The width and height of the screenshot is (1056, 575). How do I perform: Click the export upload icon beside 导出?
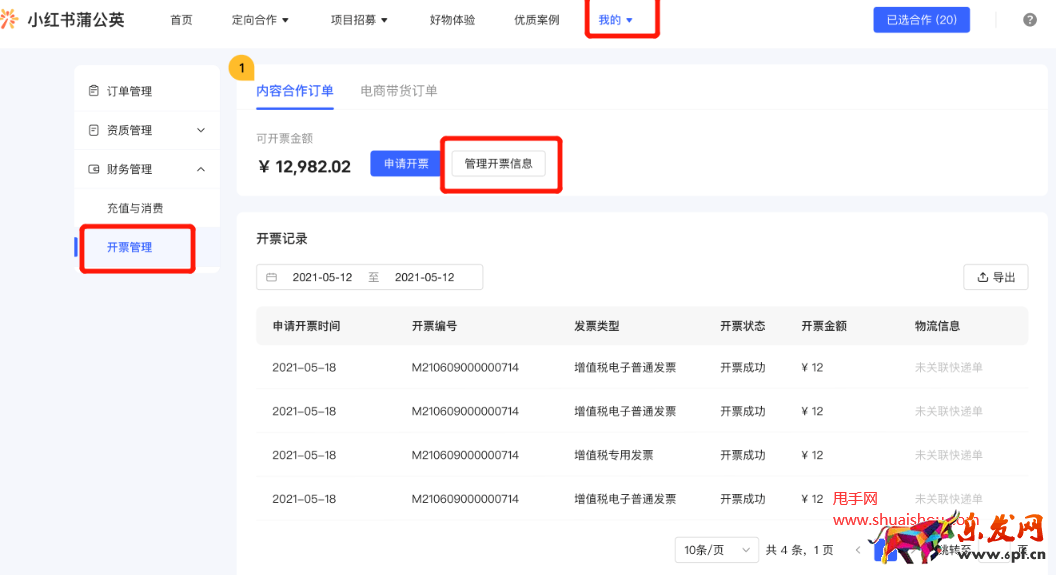pos(983,277)
